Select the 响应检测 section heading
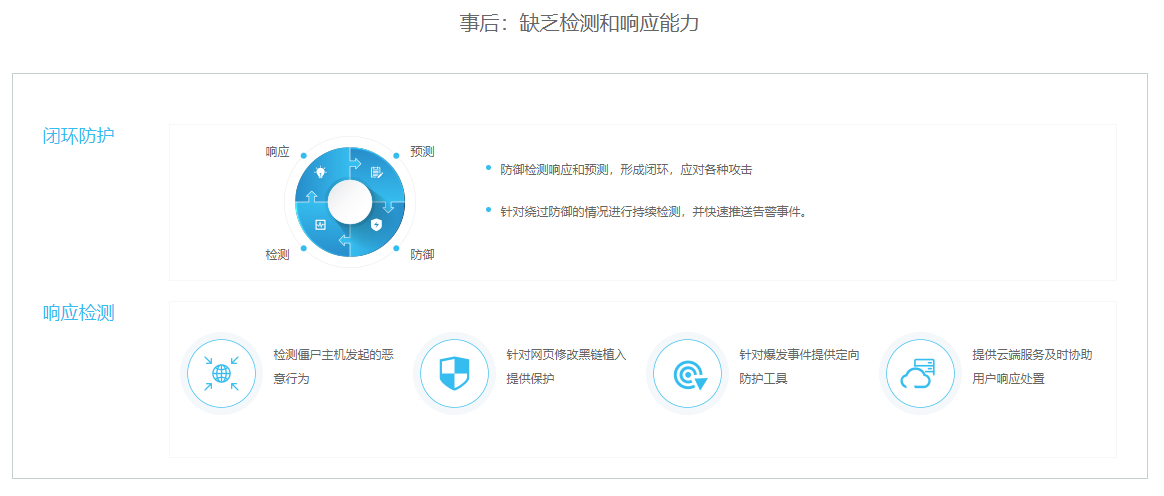The height and width of the screenshot is (496, 1164). [78, 313]
